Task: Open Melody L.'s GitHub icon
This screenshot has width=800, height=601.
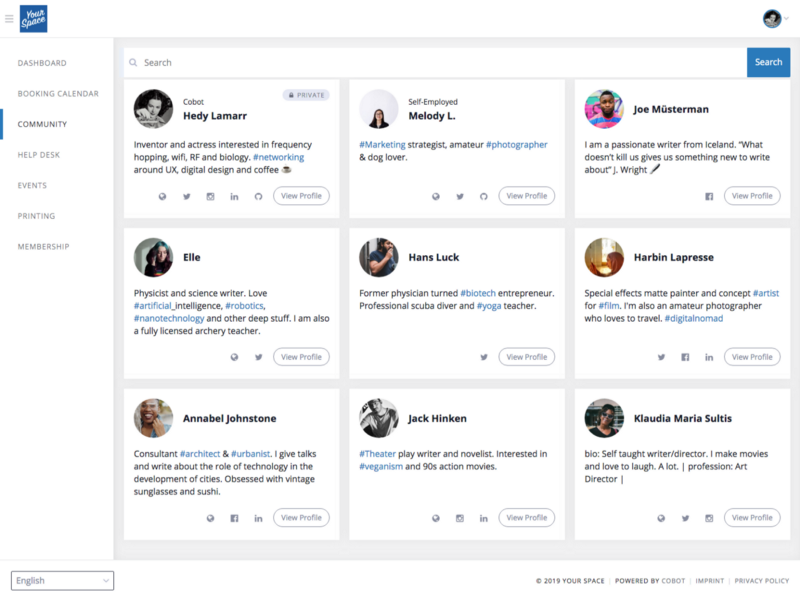Action: [x=484, y=196]
